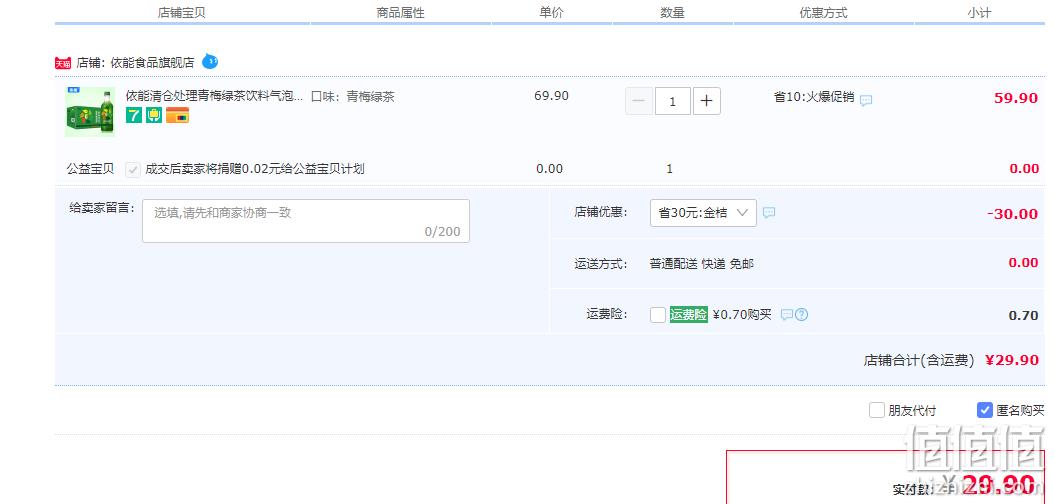The height and width of the screenshot is (504, 1054).
Task: Click the 省10:火爆促销 discount text
Action: 814,97
